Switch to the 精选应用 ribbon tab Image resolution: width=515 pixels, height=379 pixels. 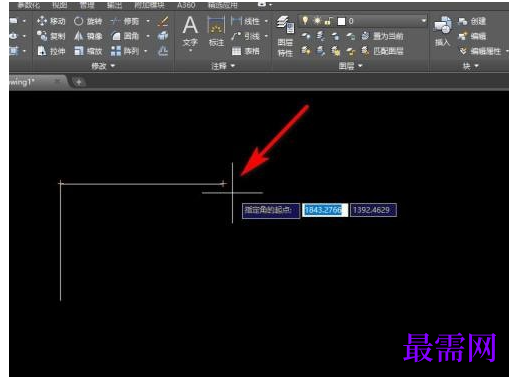click(x=222, y=6)
